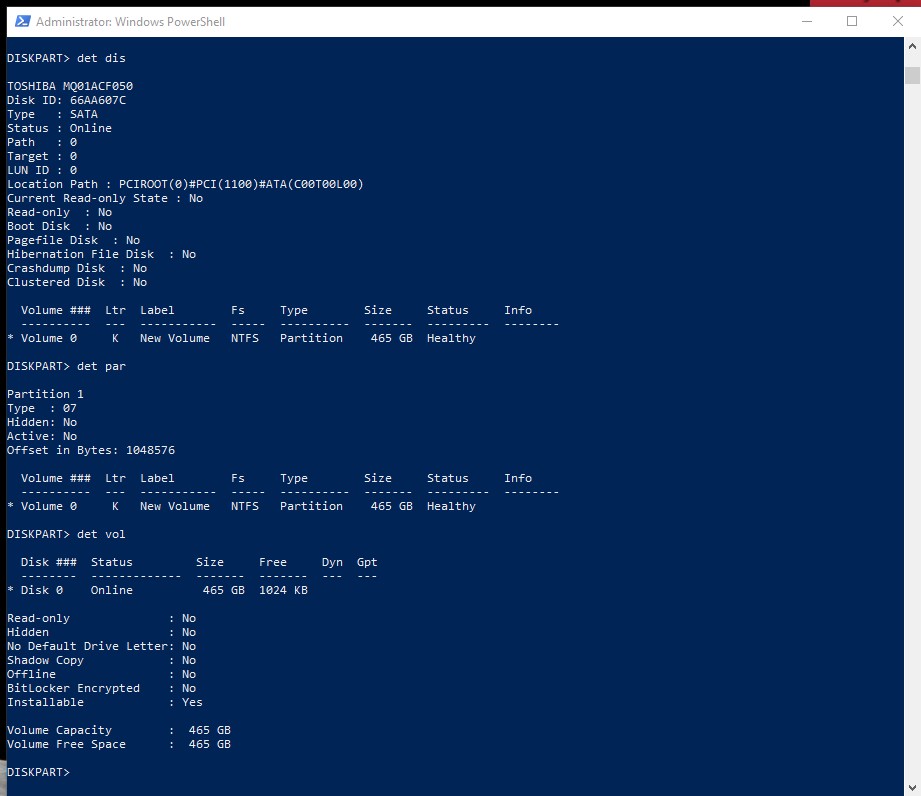The height and width of the screenshot is (796, 921).
Task: Click on the 'TOSHIBA MQ01ACF050' disk name
Action: click(70, 86)
